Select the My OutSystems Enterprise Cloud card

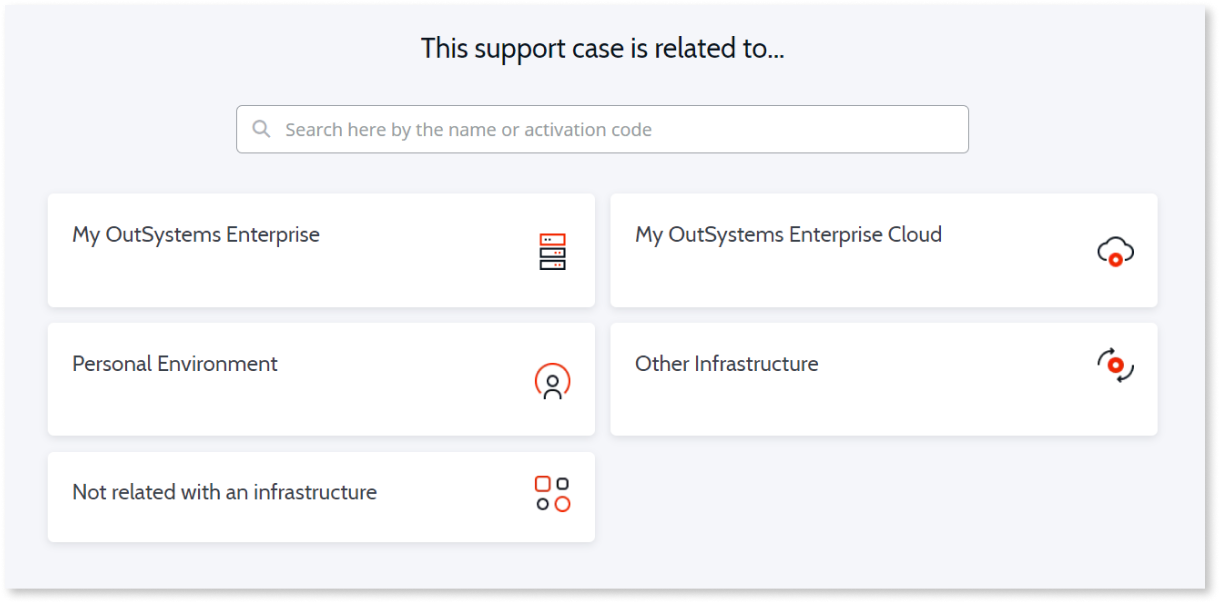pos(883,250)
